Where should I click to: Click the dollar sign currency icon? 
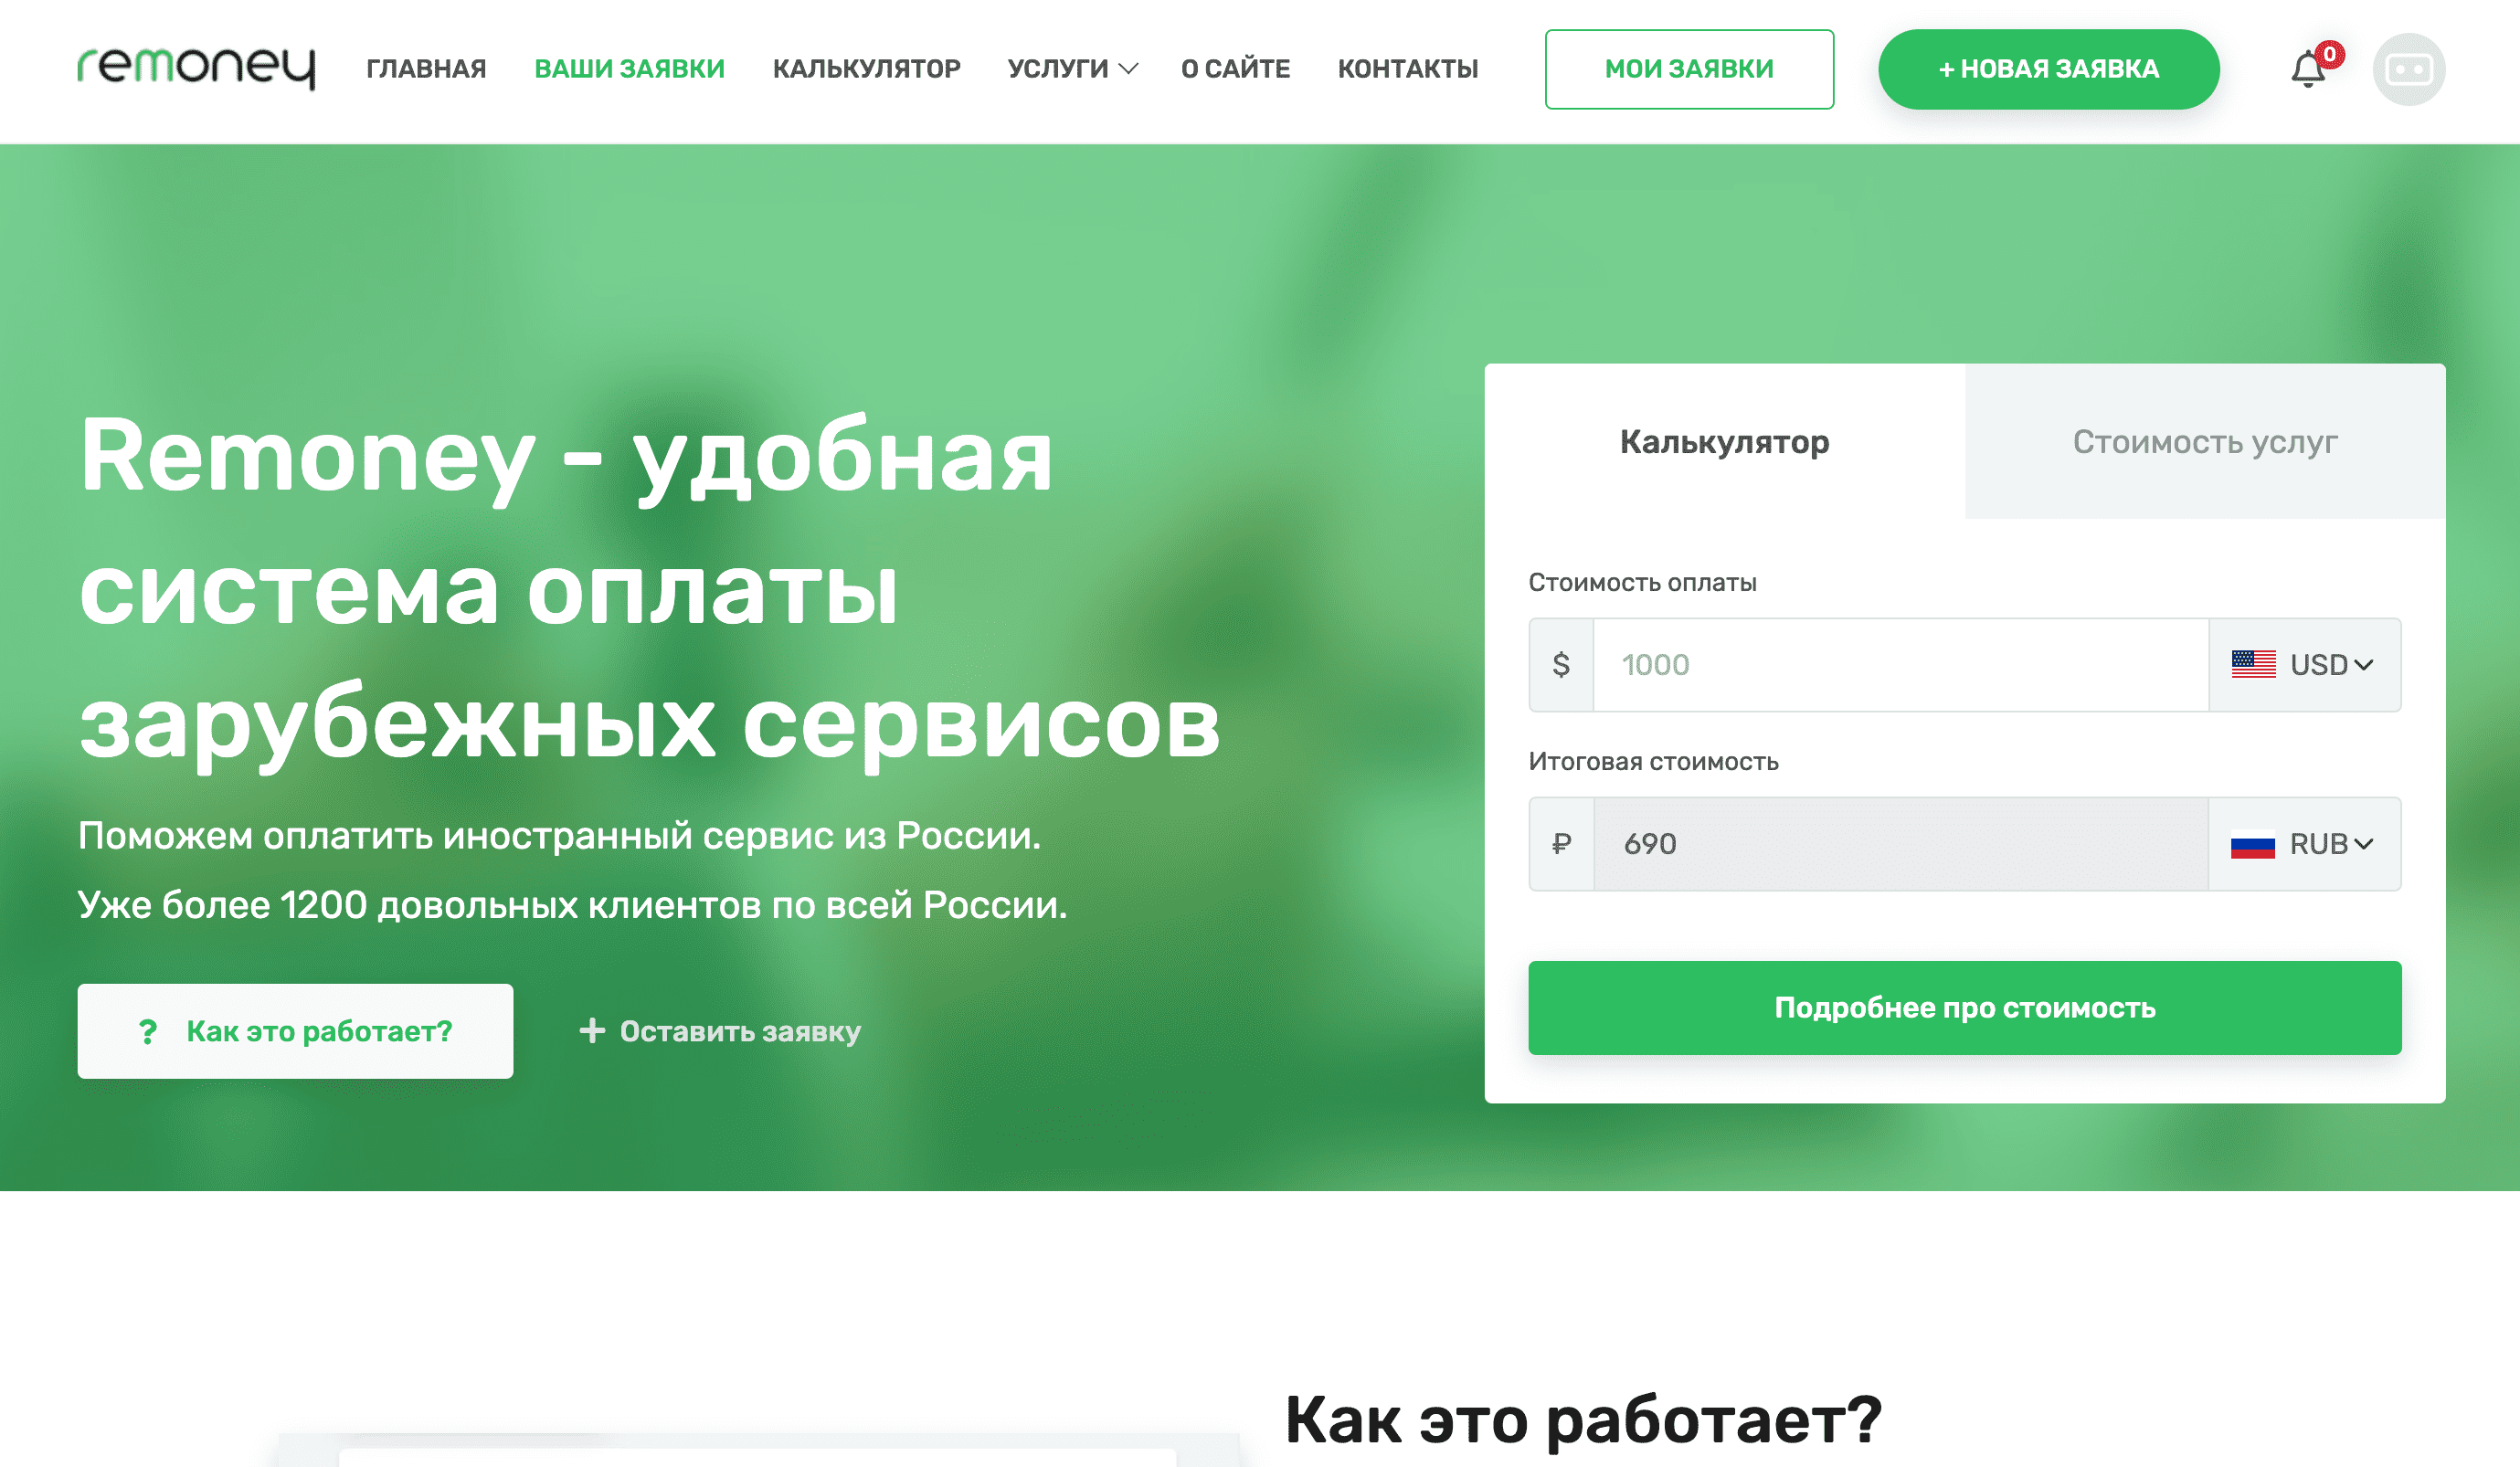click(1561, 664)
